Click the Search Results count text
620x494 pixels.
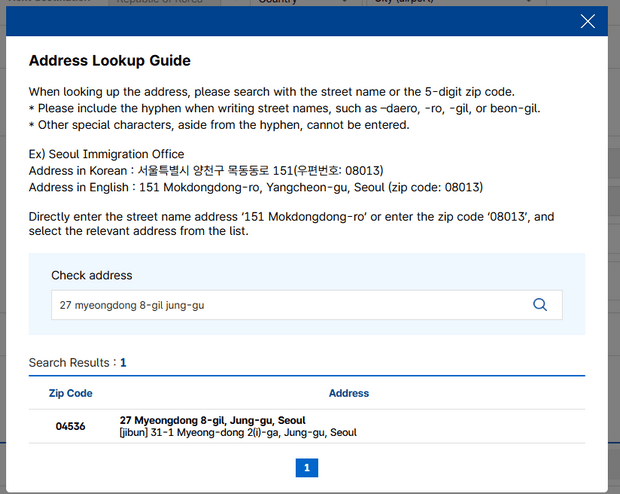pos(77,362)
